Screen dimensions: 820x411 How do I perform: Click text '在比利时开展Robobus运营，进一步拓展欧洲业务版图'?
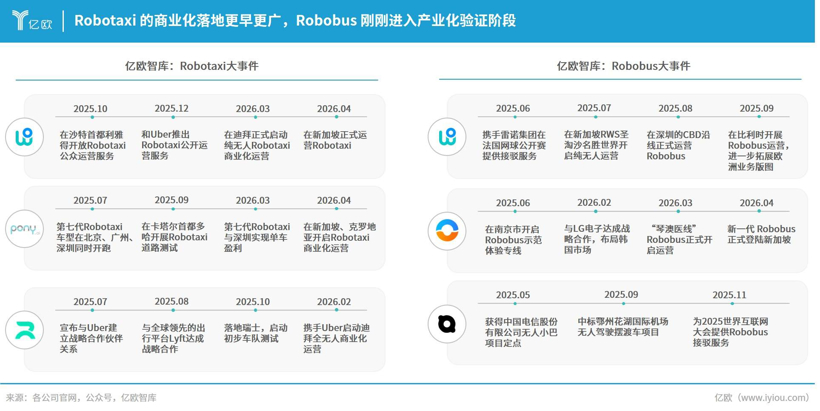[758, 151]
